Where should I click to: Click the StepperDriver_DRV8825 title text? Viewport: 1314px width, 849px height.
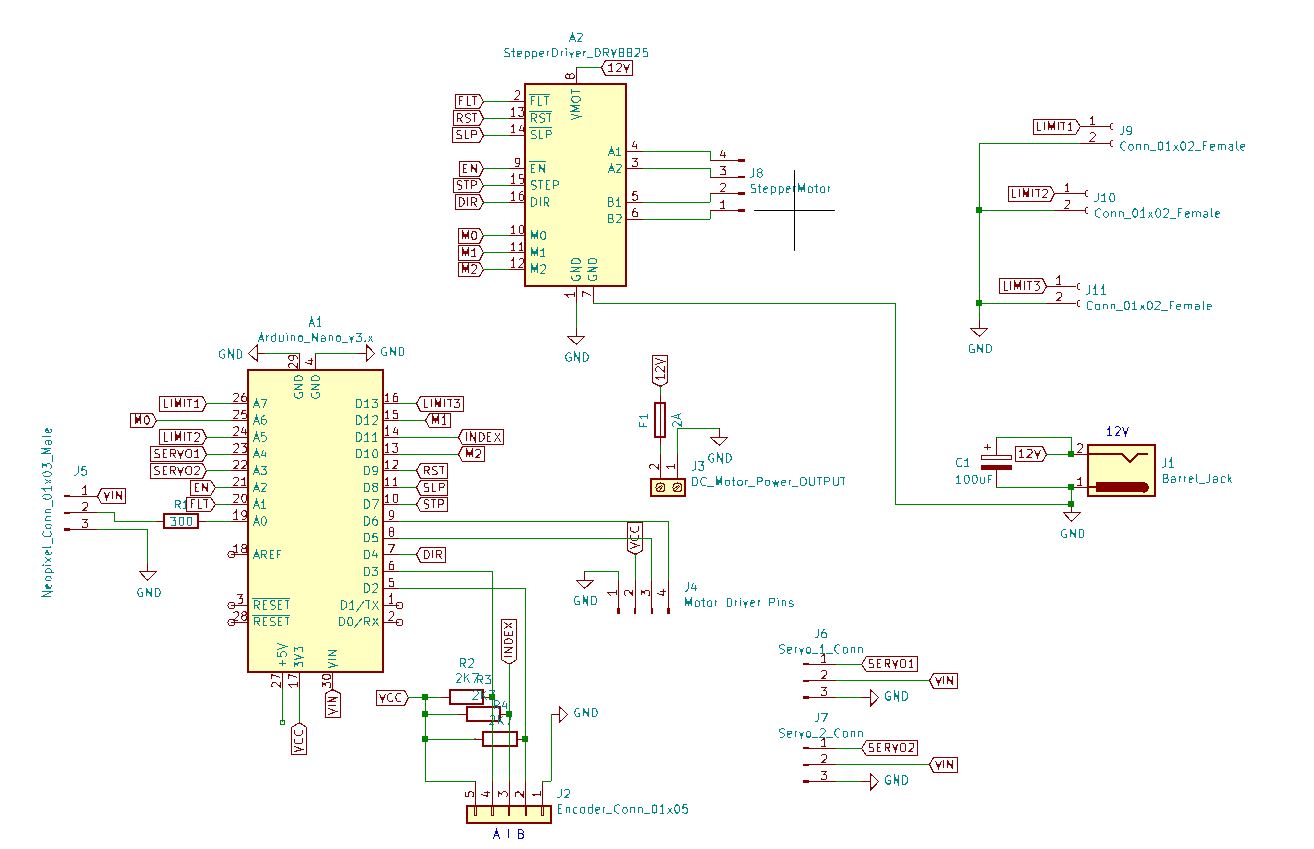pos(576,53)
